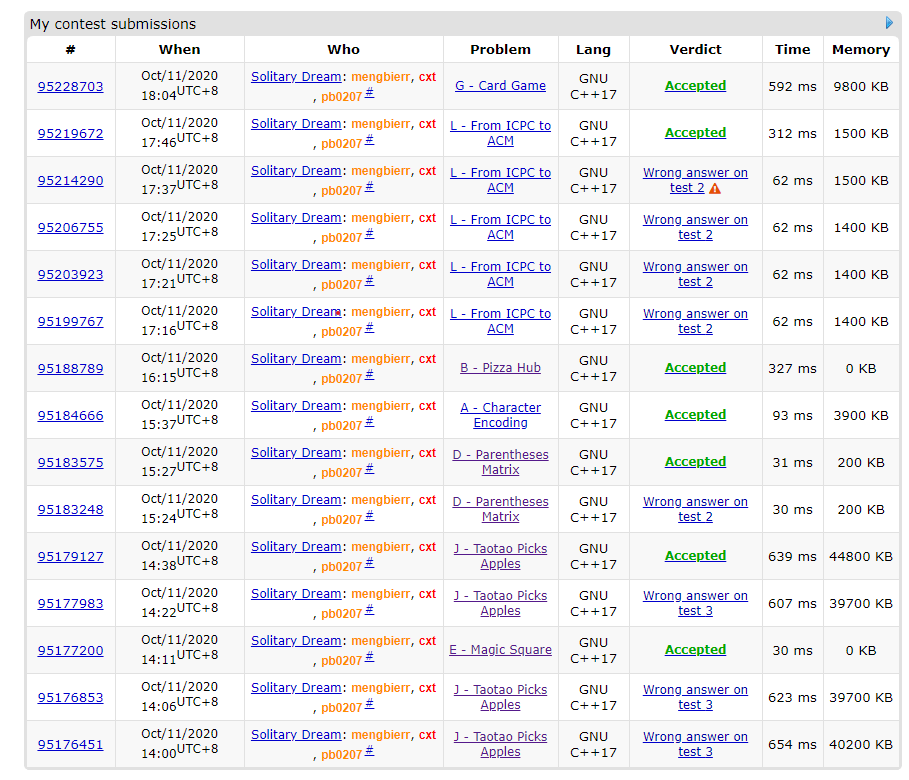Click cxt username in submission 95206755 row

[x=427, y=218]
